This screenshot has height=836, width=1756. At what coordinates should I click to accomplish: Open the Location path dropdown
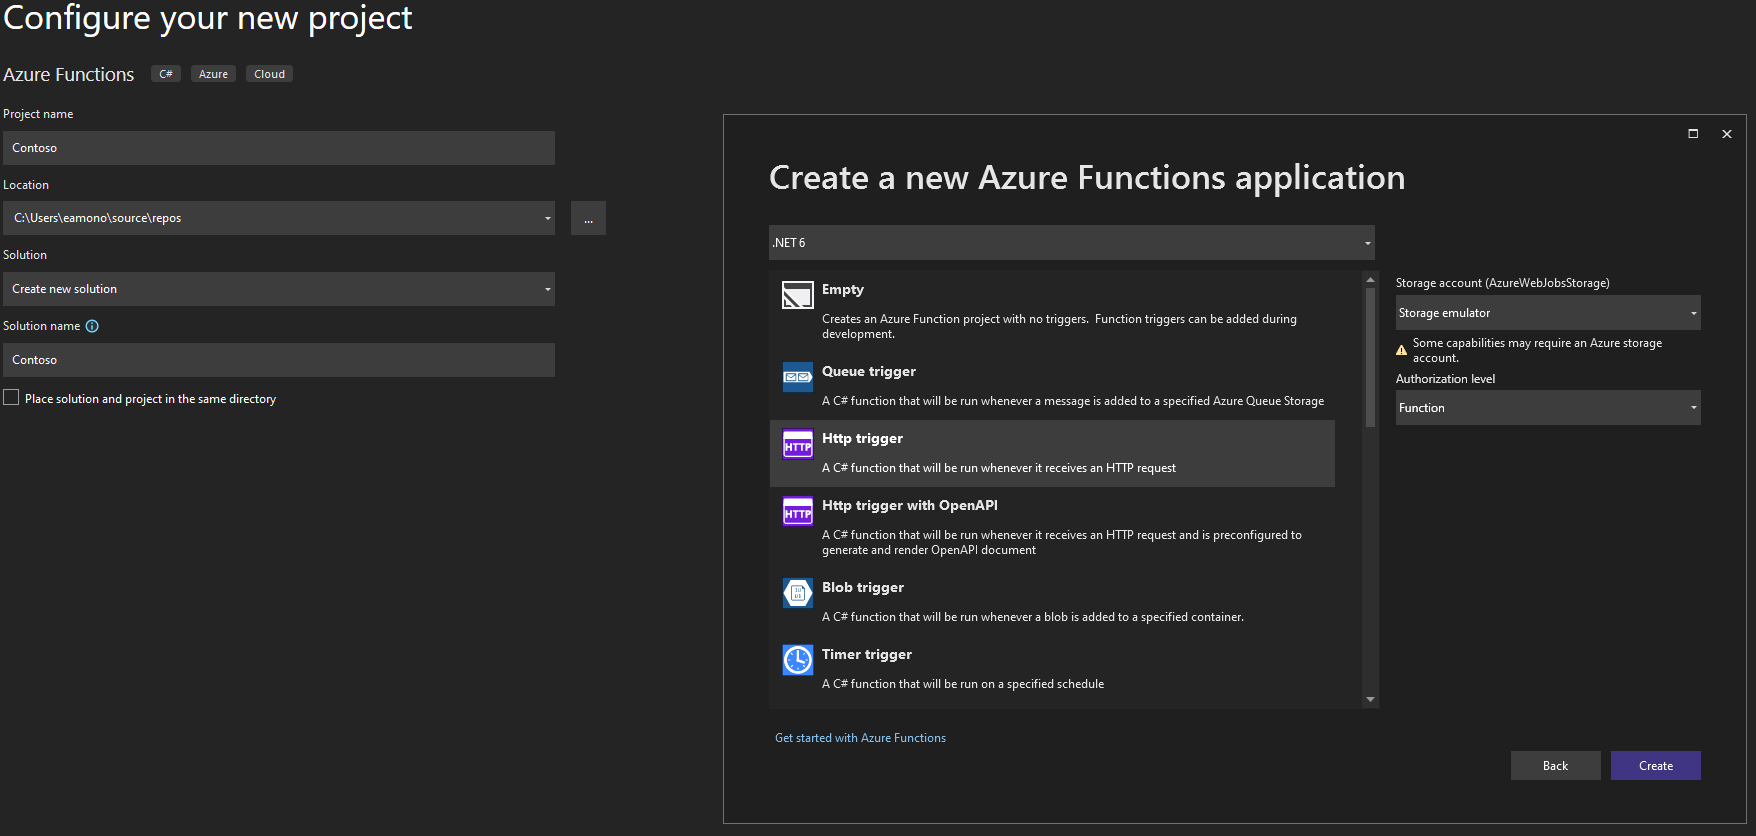[x=547, y=218]
